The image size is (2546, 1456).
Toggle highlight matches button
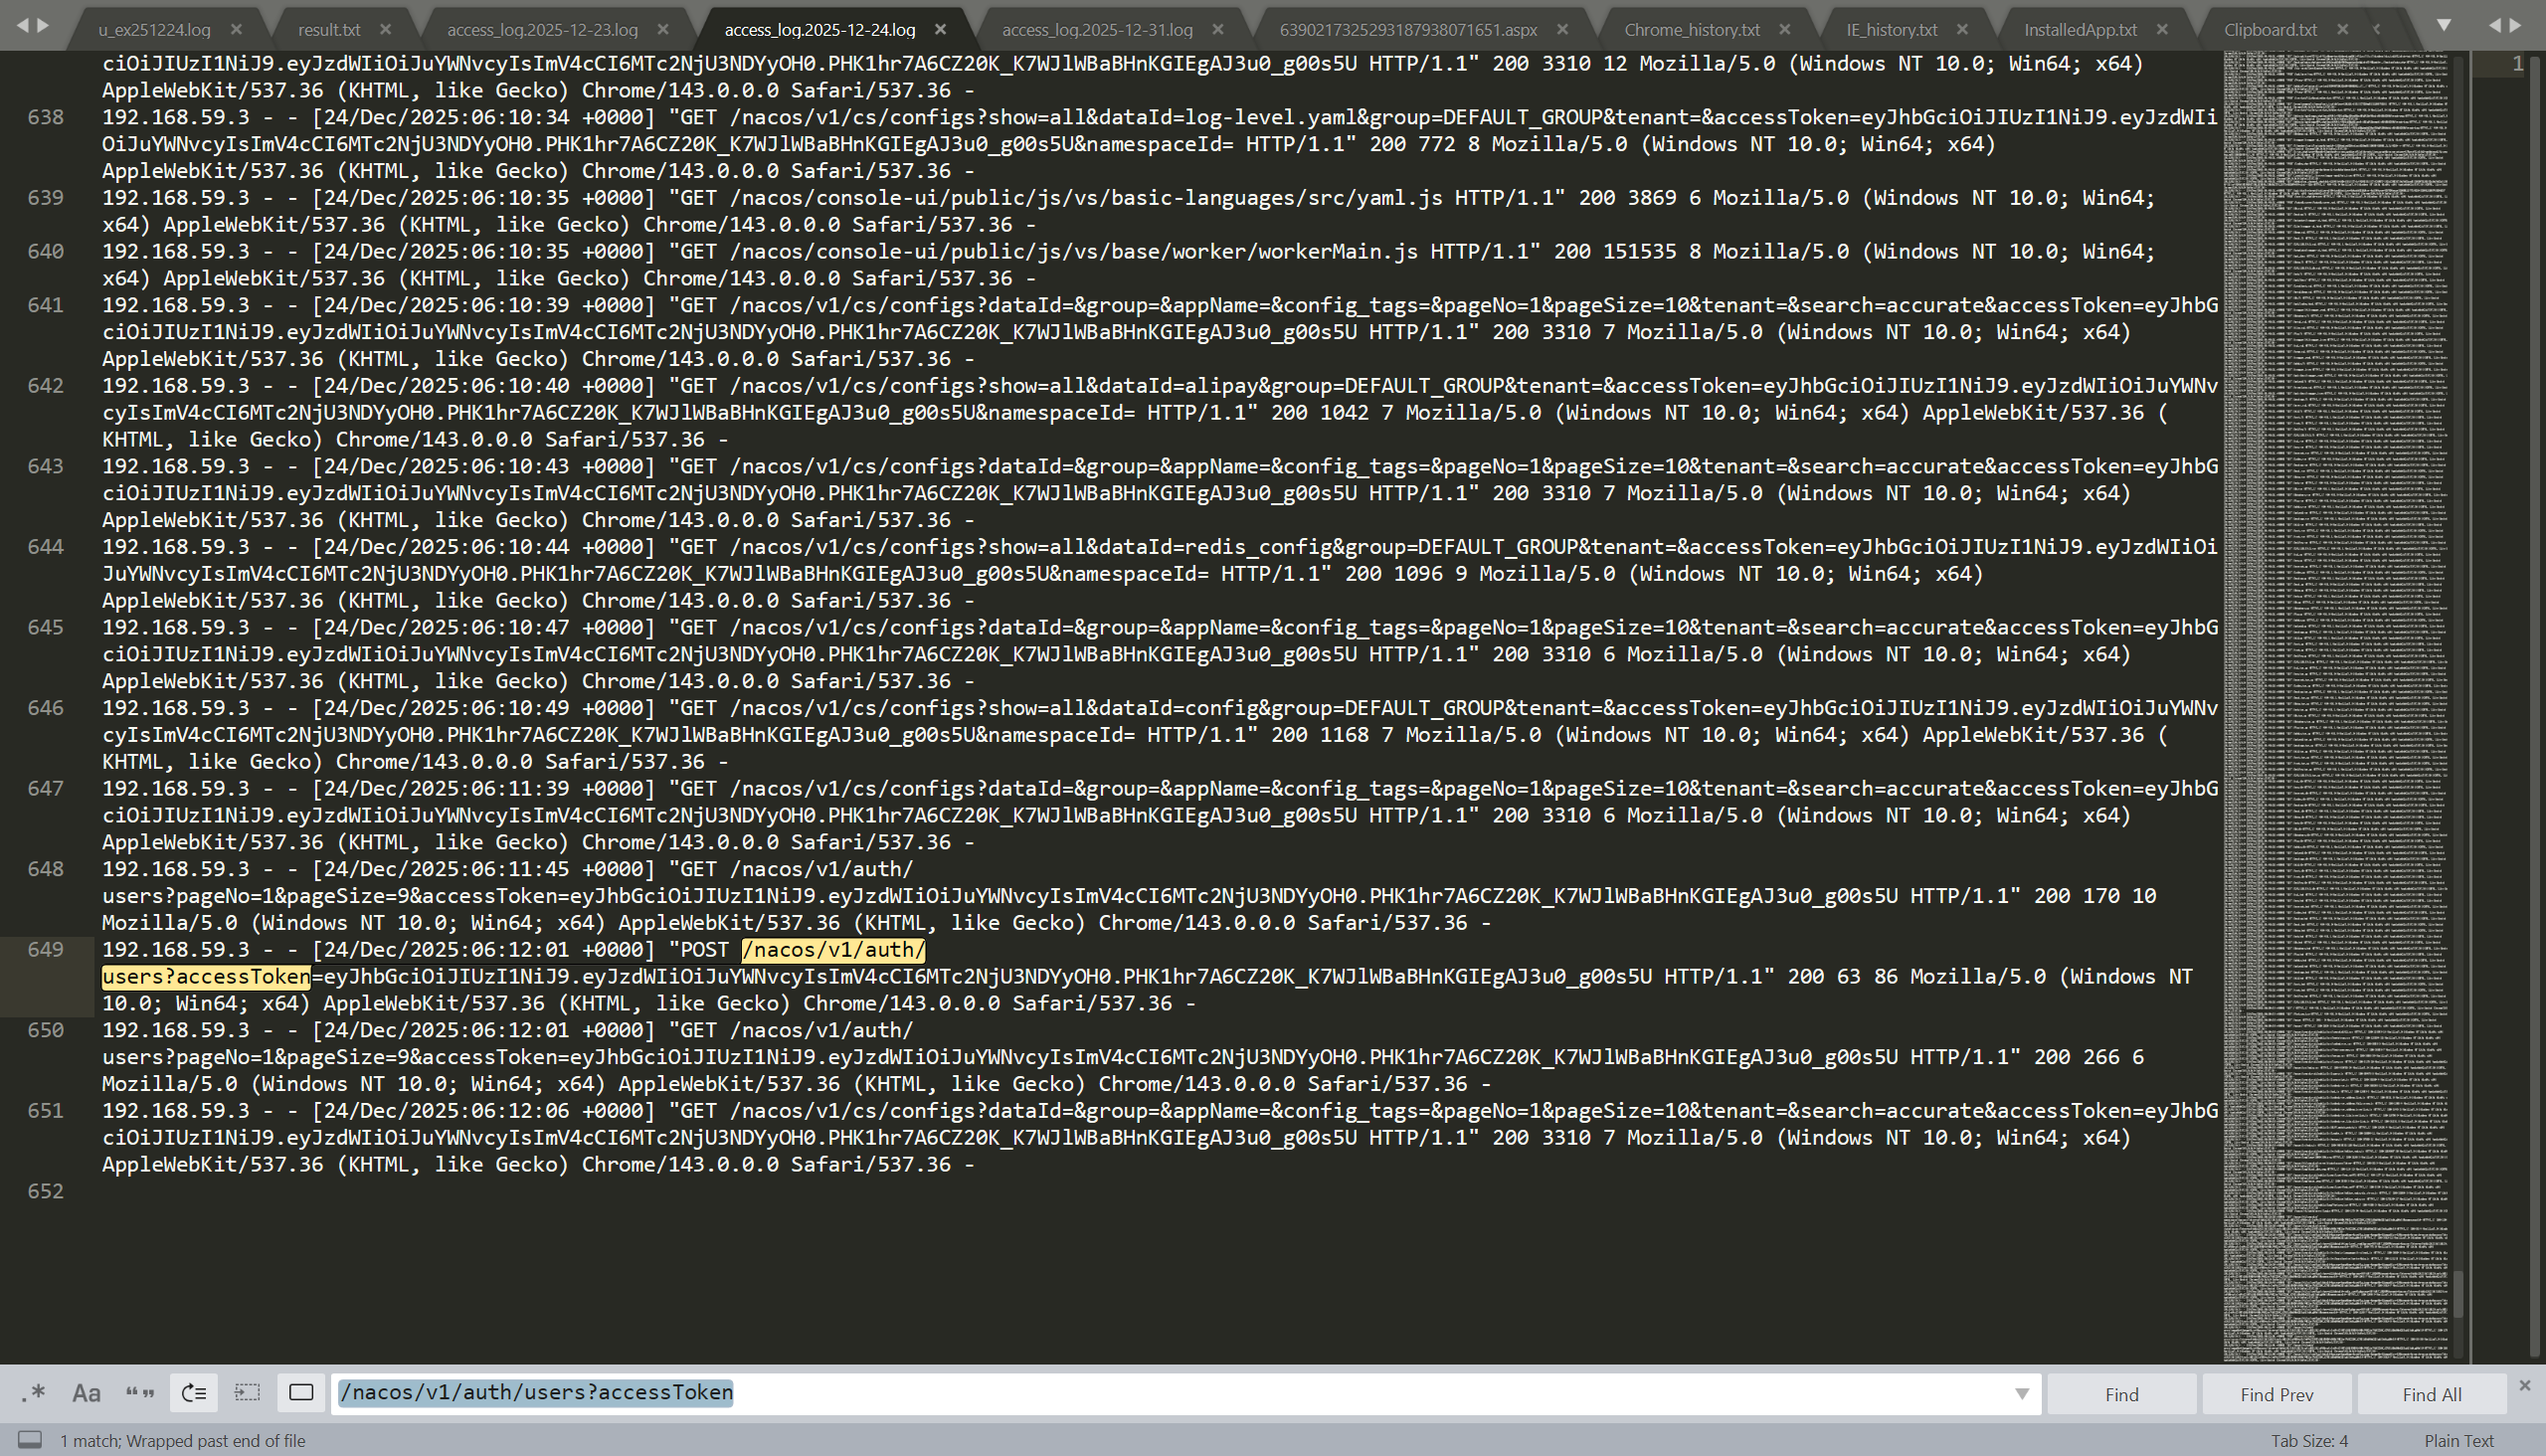point(301,1393)
